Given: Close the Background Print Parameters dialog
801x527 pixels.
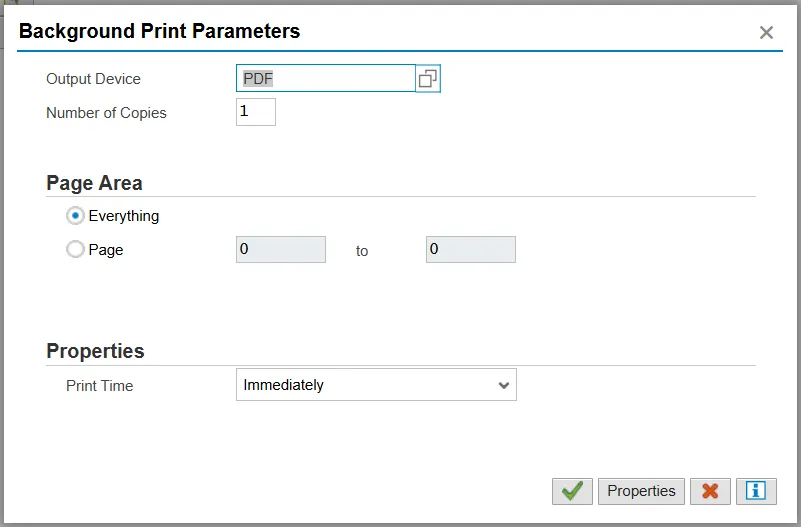Looking at the screenshot, I should point(766,32).
